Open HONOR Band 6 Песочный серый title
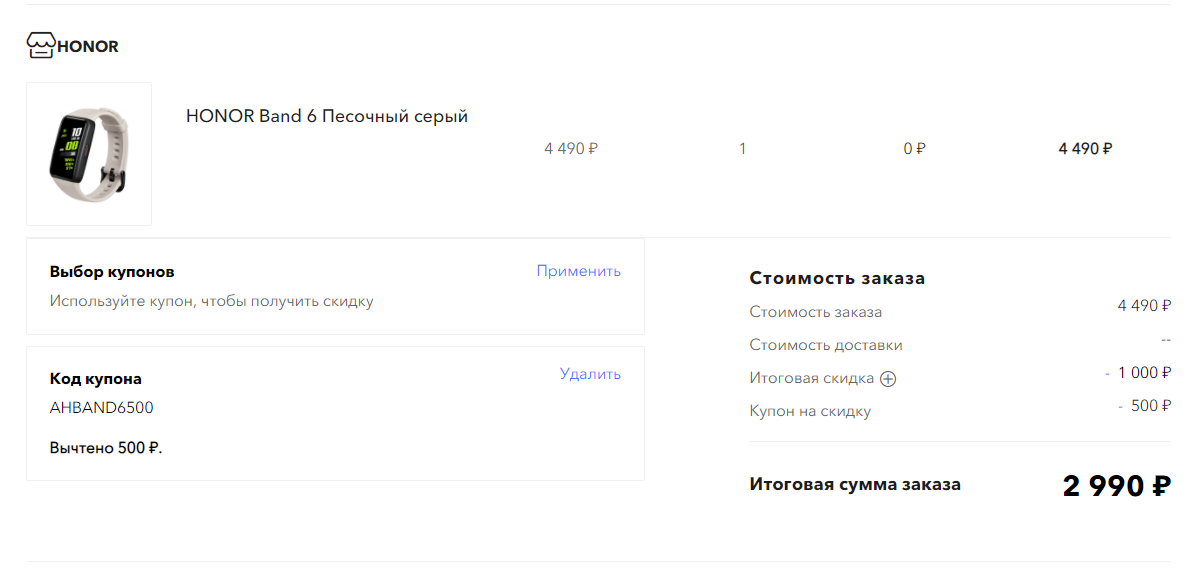The width and height of the screenshot is (1202, 579). click(327, 116)
